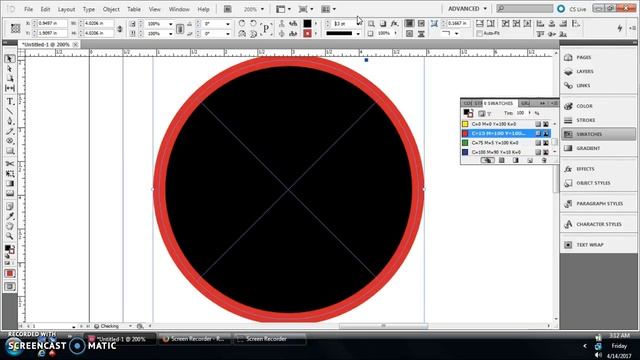This screenshot has height=360, width=640.
Task: Click the application search field
Action: click(525, 9)
